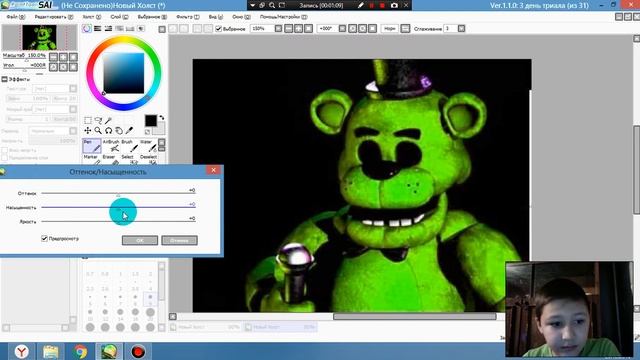Viewport: 640px width, 360px height.
Task: Open the zoom percentage dropdown in toolbar
Action: [278, 29]
